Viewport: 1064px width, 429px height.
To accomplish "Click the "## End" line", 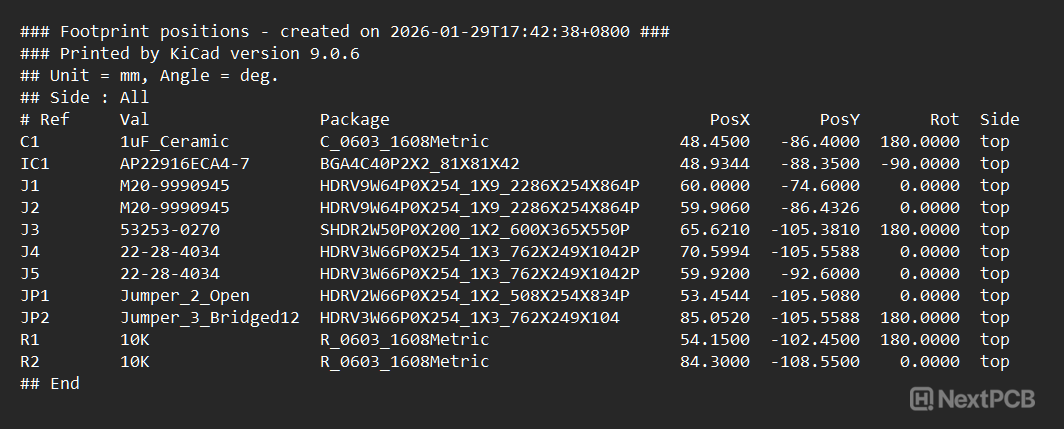I will [49, 384].
